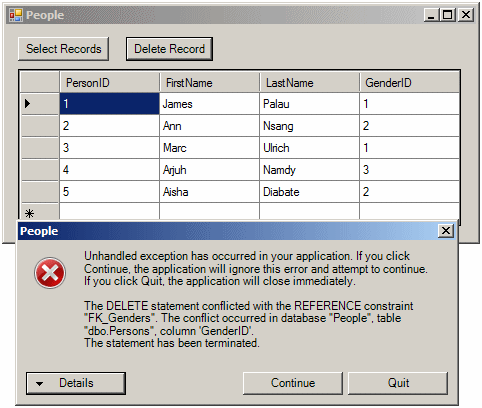Click the Unhandled exception message text
The height and width of the screenshot is (408, 482).
click(256, 269)
